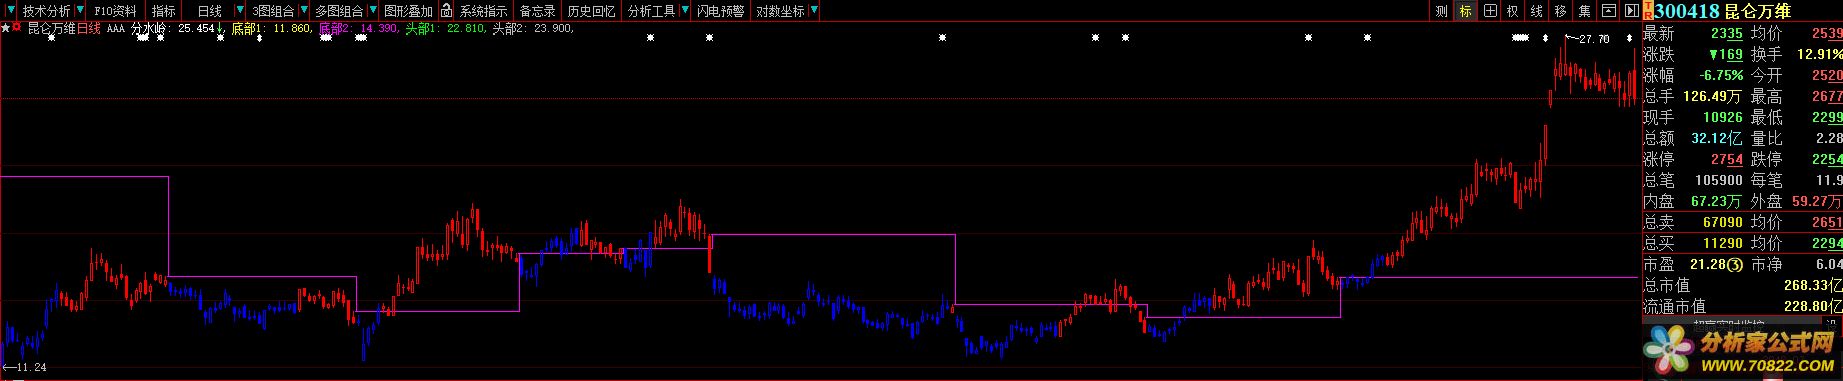The height and width of the screenshot is (381, 1843).
Task: Collapse the side panel with the arrow-bar icon
Action: click(x=1632, y=11)
